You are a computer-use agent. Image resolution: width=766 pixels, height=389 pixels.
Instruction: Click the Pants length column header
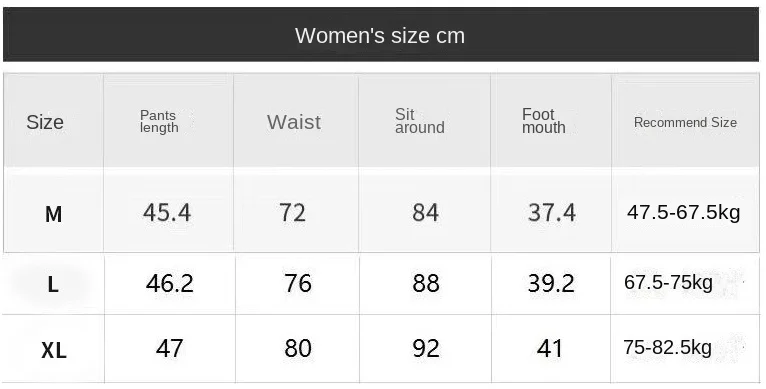[159, 122]
